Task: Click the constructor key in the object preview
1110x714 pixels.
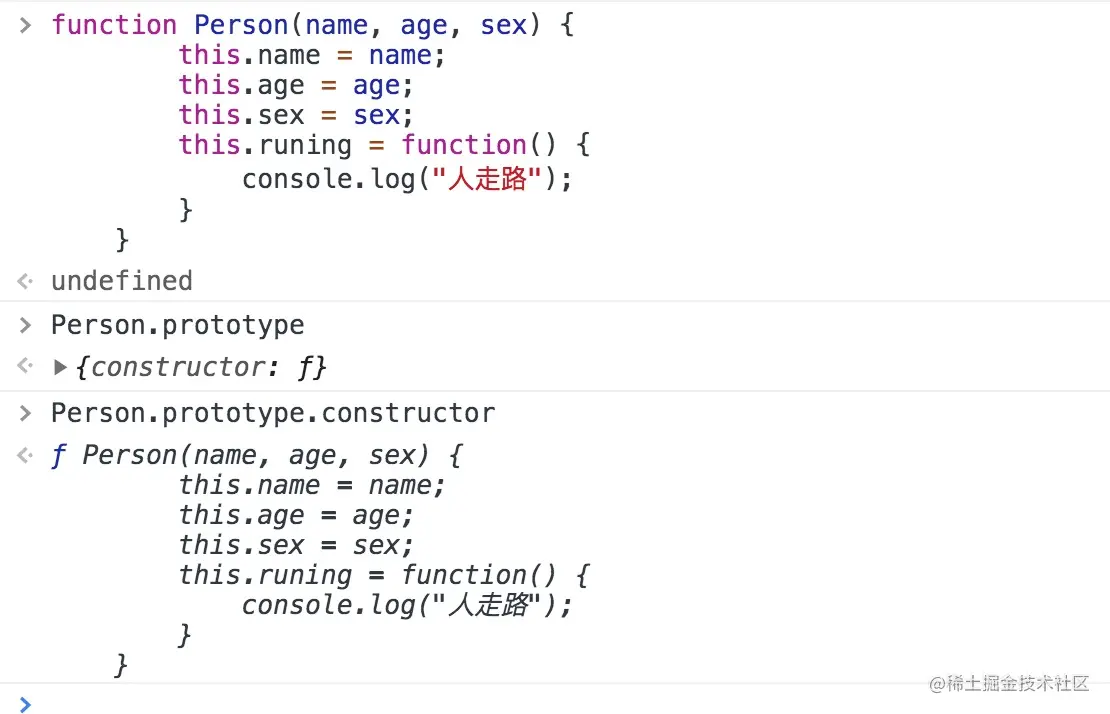Action: coord(169,367)
